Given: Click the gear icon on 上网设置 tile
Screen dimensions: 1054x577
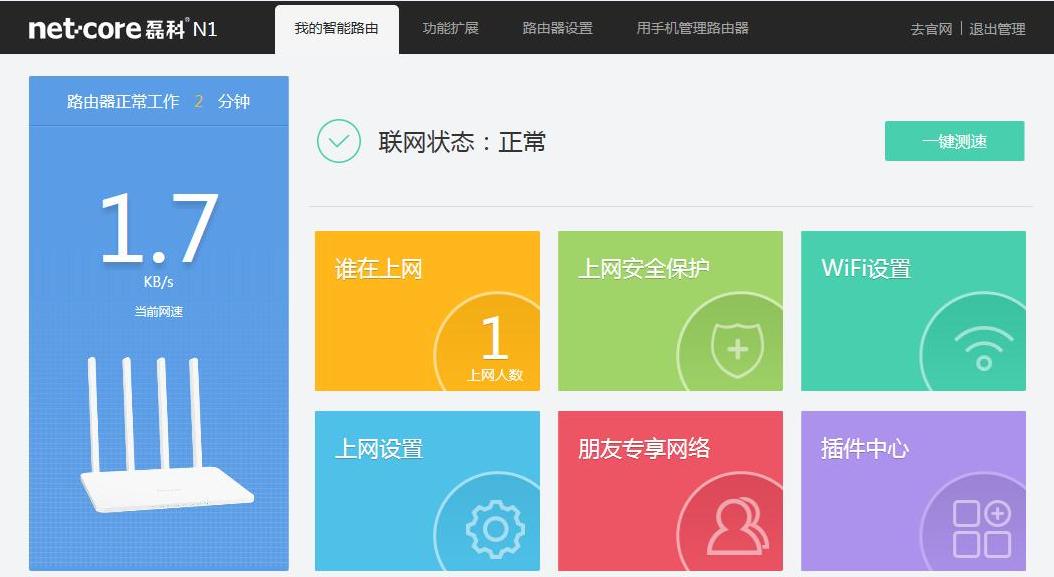Looking at the screenshot, I should (x=493, y=527).
